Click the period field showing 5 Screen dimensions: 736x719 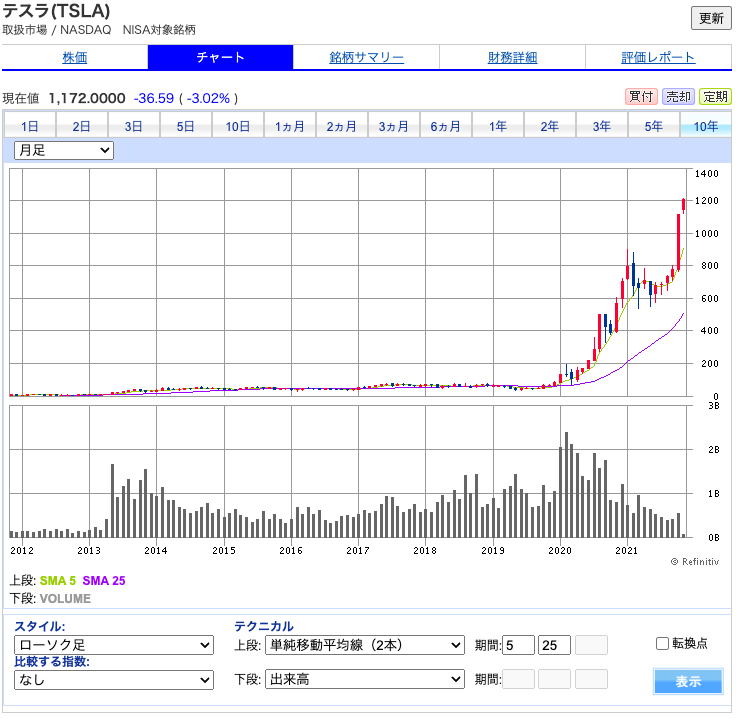[x=519, y=645]
